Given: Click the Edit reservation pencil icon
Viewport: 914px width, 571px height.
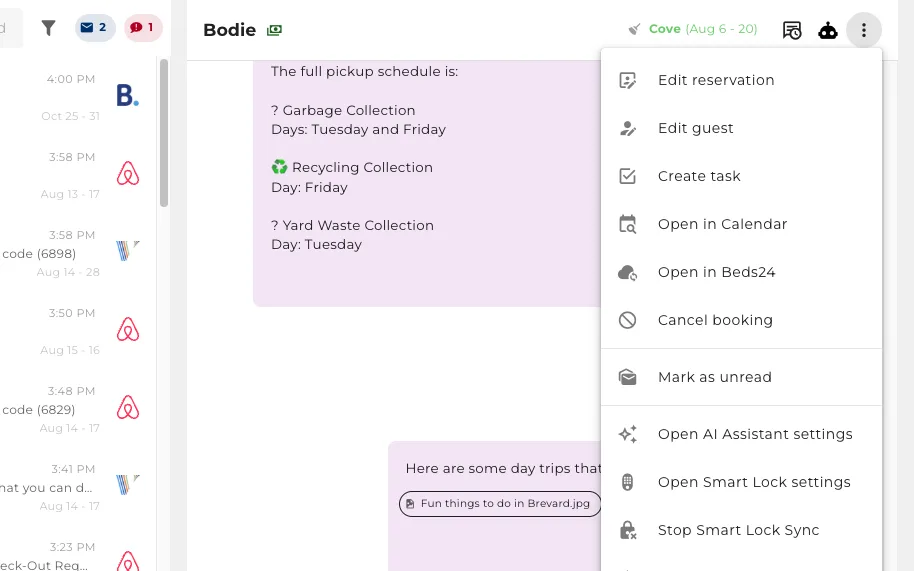Looking at the screenshot, I should [x=627, y=80].
